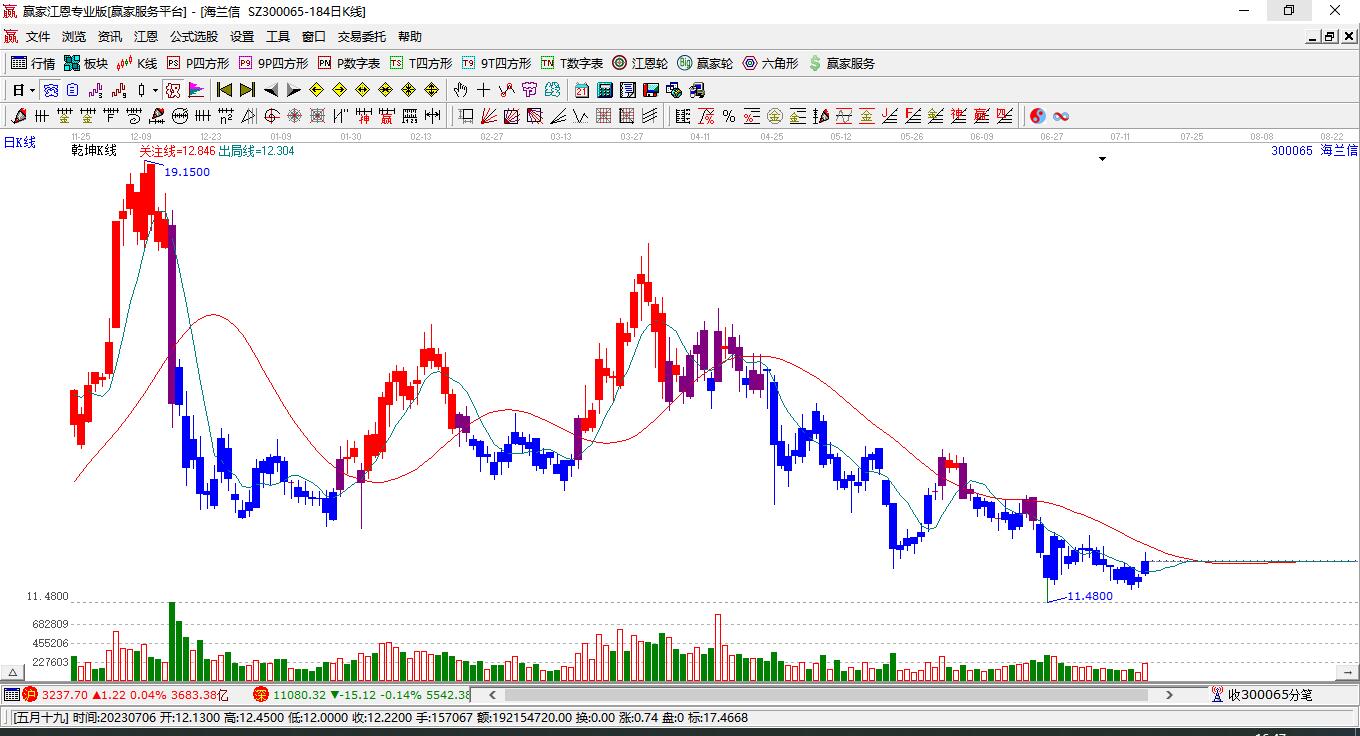Image resolution: width=1360 pixels, height=736 pixels.
Task: Jump to first bar icon
Action: click(x=225, y=90)
